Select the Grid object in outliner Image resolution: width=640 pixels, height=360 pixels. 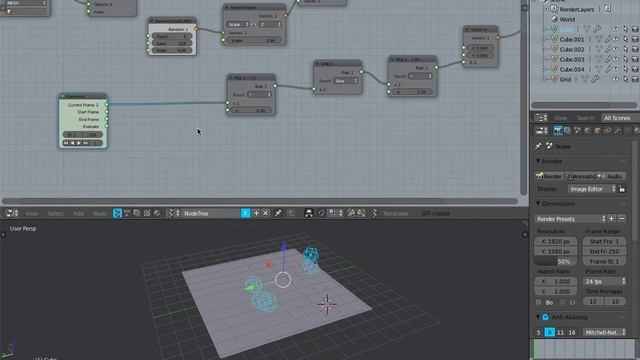pos(565,79)
